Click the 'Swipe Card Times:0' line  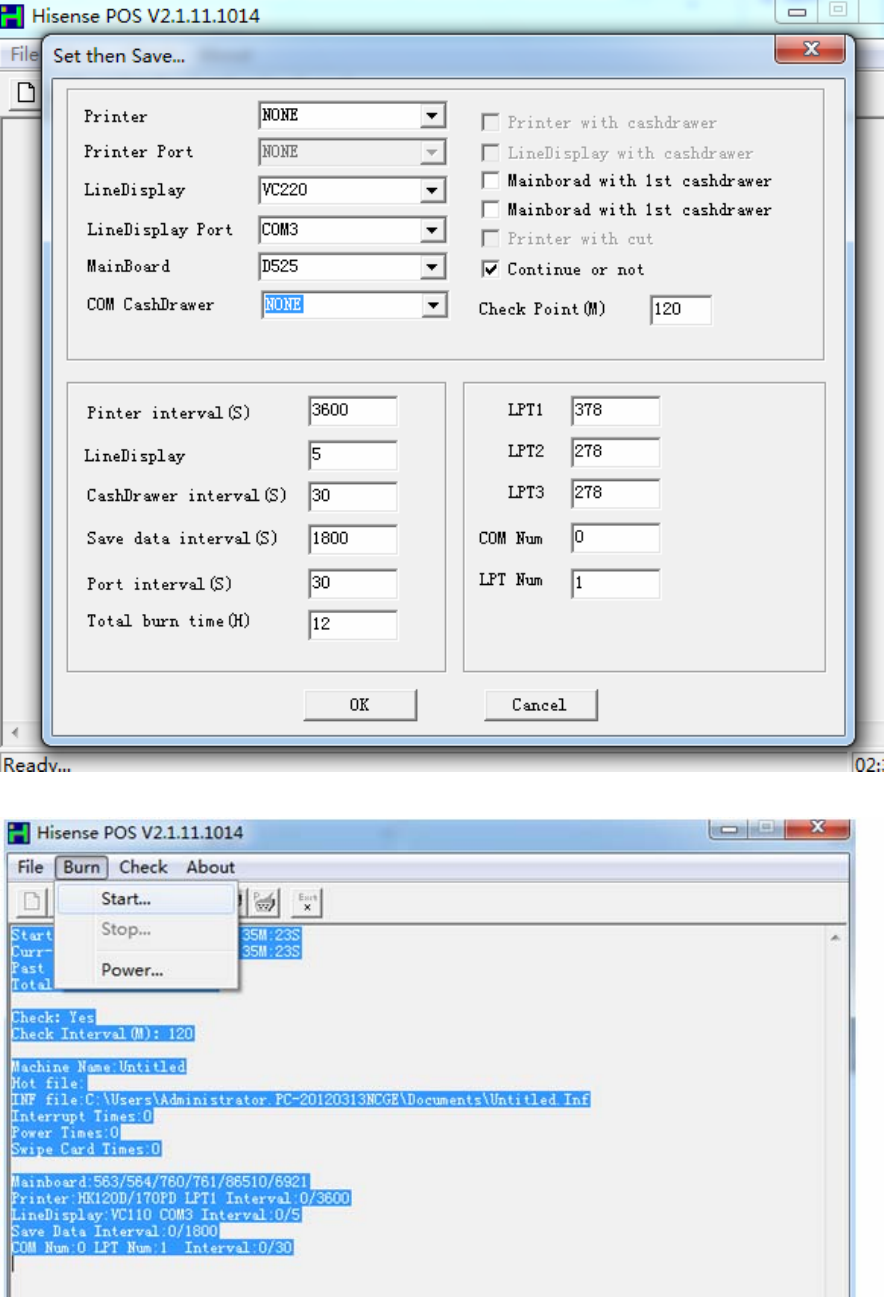tap(86, 1149)
